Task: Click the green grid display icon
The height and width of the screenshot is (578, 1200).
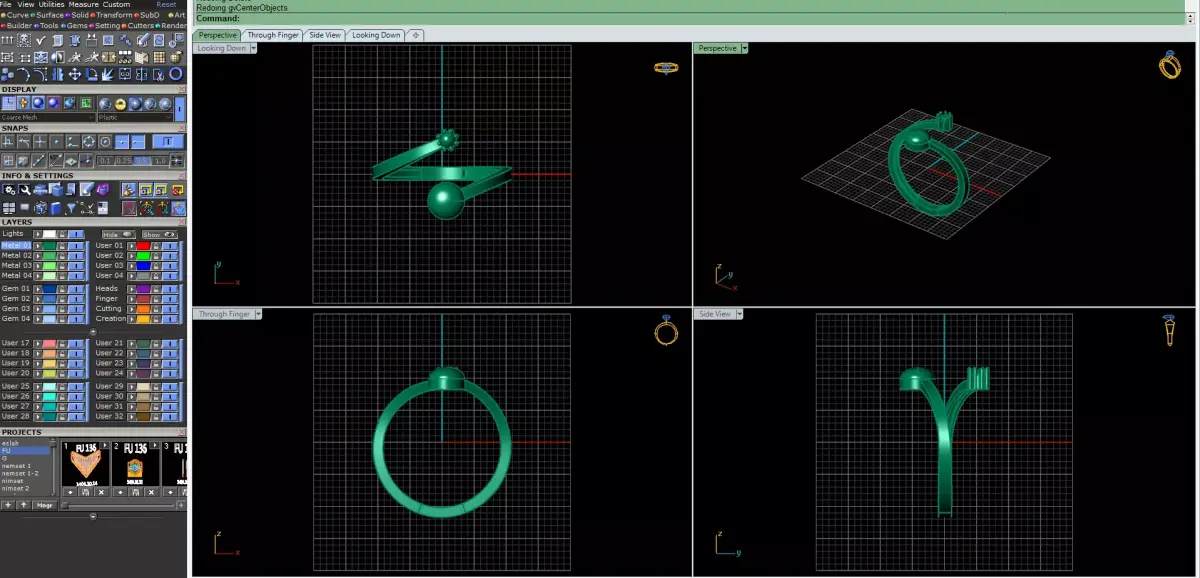Action: click(86, 103)
